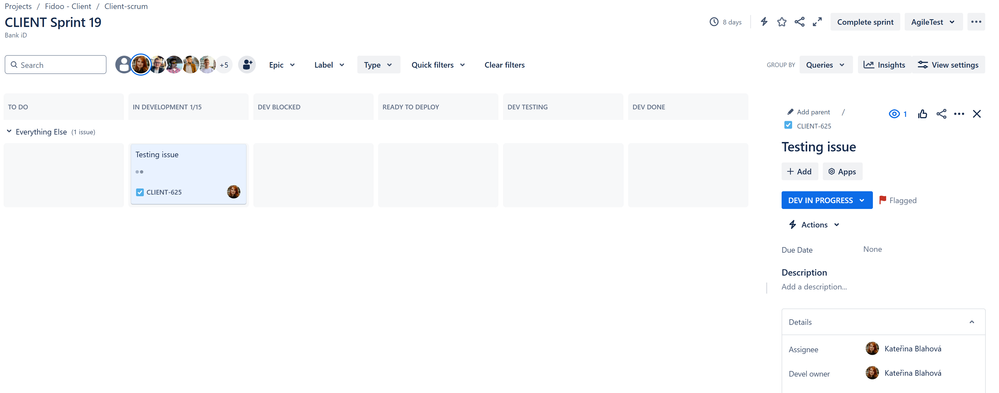Click the task type icon on the CLIENT-625 card

[x=140, y=192]
